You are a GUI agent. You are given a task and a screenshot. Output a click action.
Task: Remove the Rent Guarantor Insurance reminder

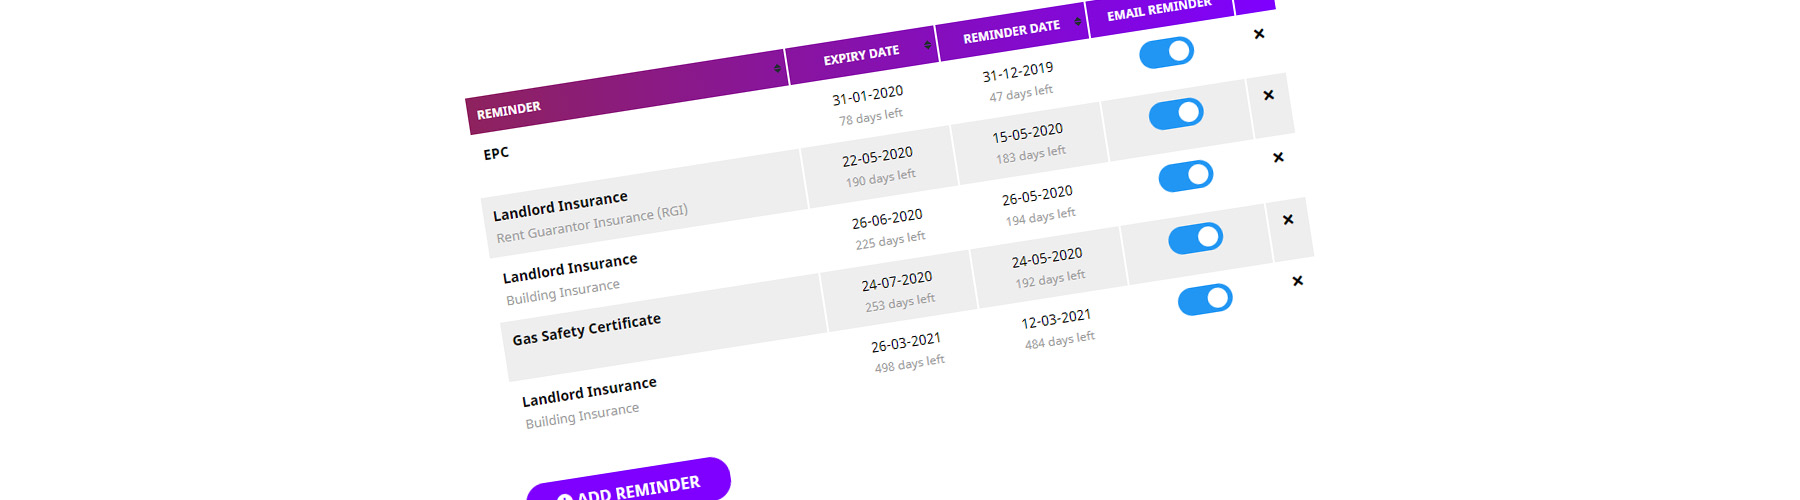tap(1268, 96)
